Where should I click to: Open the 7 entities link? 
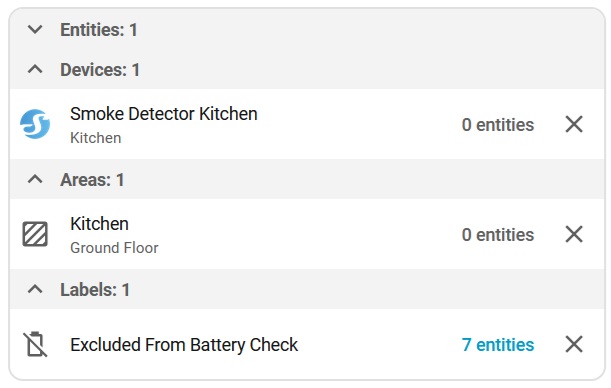(498, 345)
